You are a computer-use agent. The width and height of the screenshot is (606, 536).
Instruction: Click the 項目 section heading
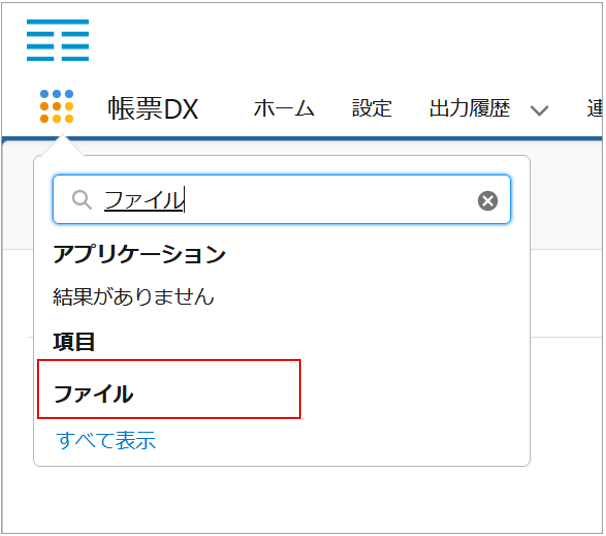(x=75, y=341)
